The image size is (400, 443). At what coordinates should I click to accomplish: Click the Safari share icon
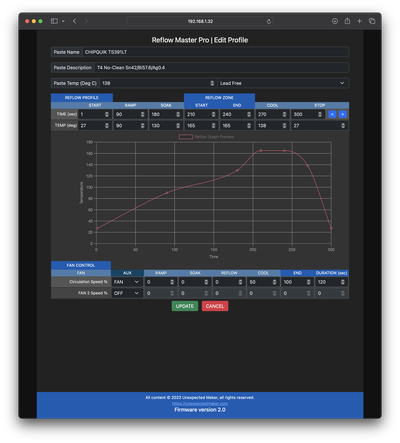point(347,21)
